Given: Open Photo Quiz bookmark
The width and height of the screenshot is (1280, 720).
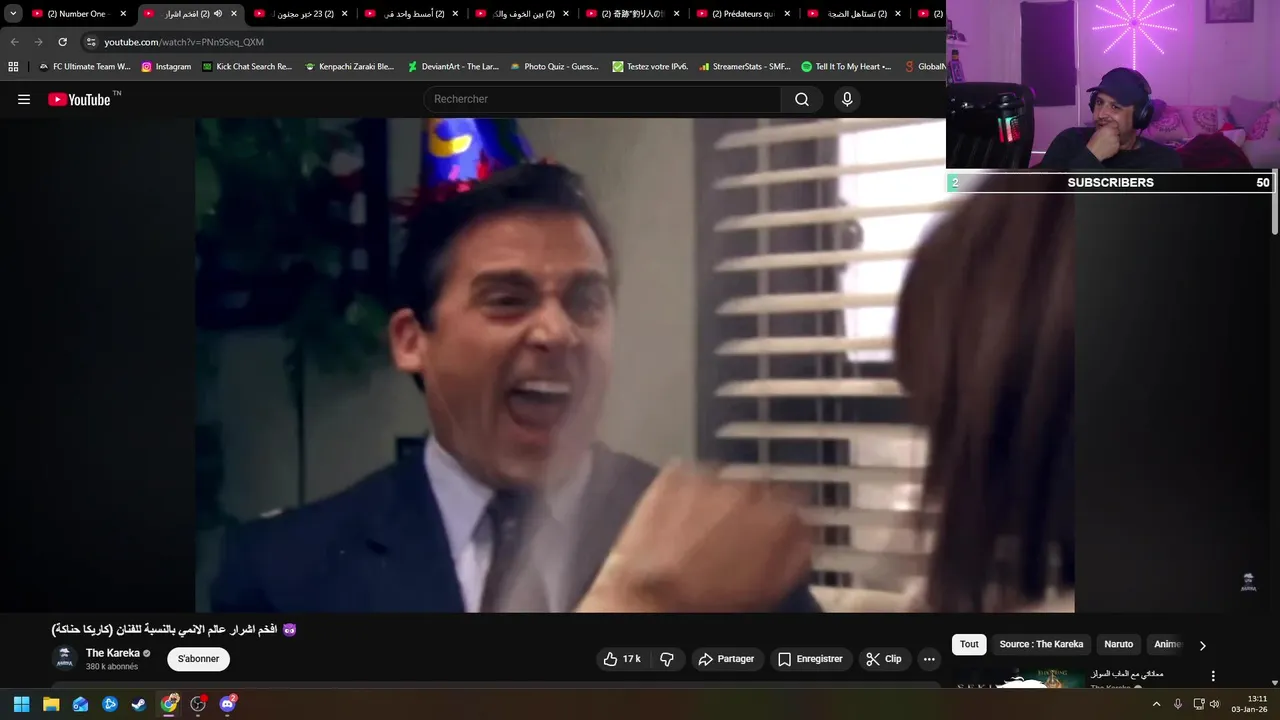Looking at the screenshot, I should coord(554,67).
